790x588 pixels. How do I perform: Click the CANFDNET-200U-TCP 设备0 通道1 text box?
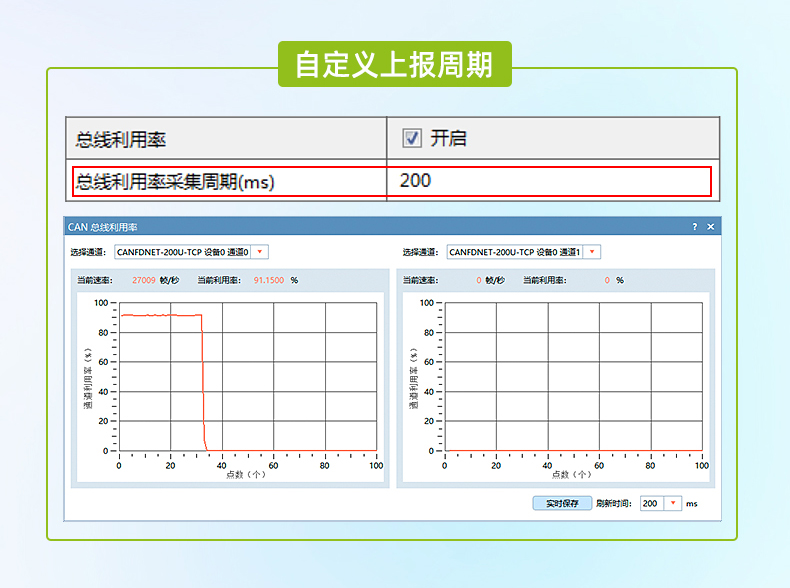tap(514, 252)
